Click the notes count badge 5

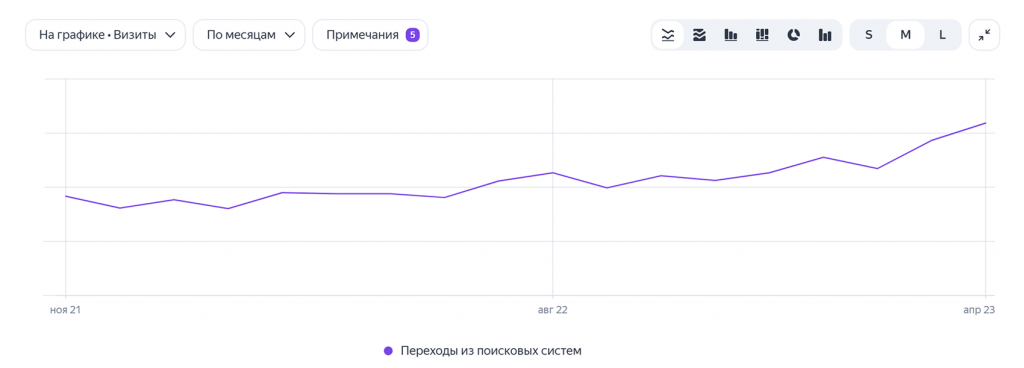pos(412,35)
